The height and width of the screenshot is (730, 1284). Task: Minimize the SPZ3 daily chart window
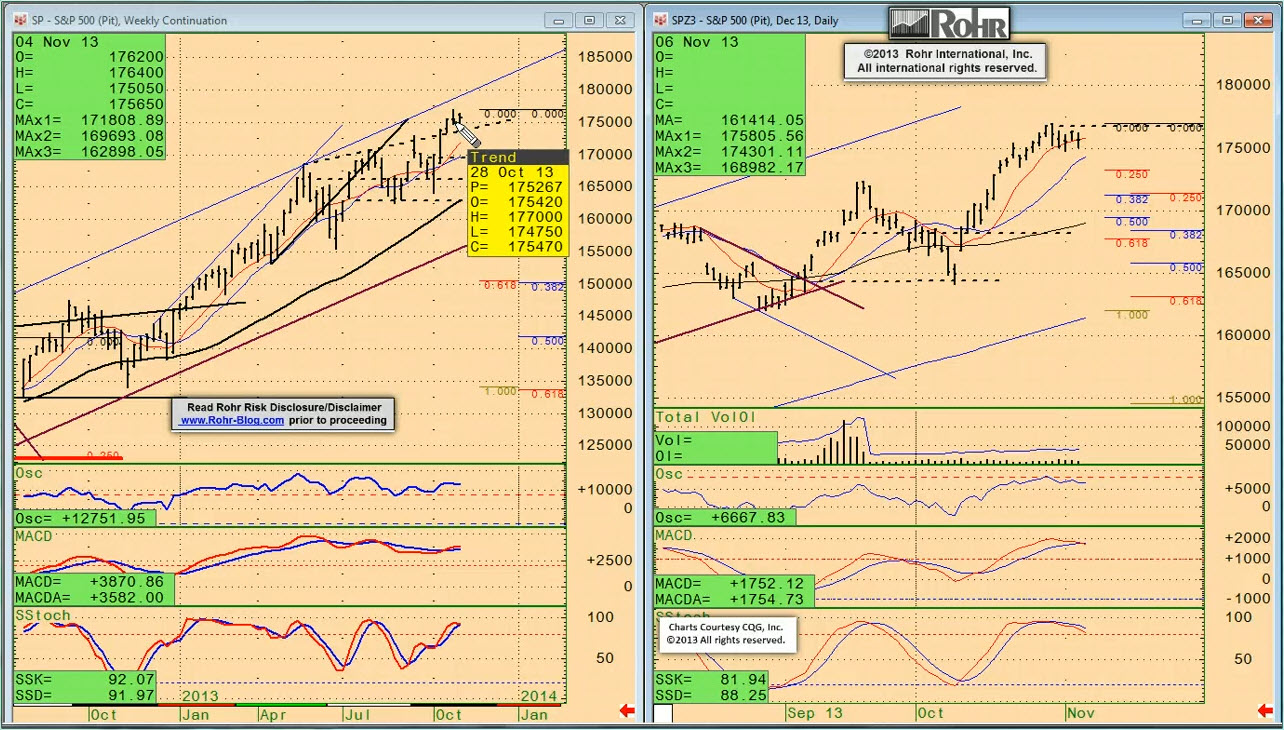(1196, 20)
